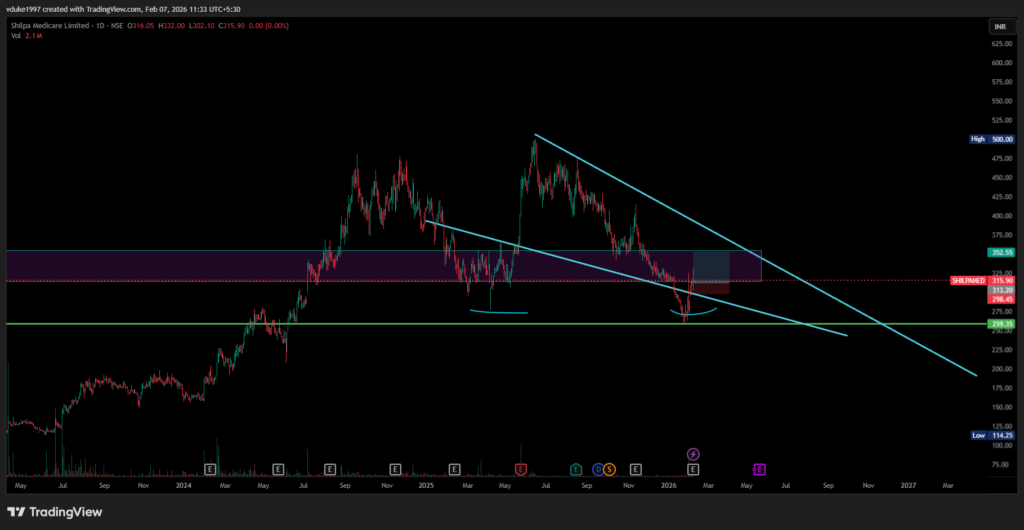The width and height of the screenshot is (1024, 530).
Task: Click the red earnings marker near May 2025
Action: (x=520, y=468)
